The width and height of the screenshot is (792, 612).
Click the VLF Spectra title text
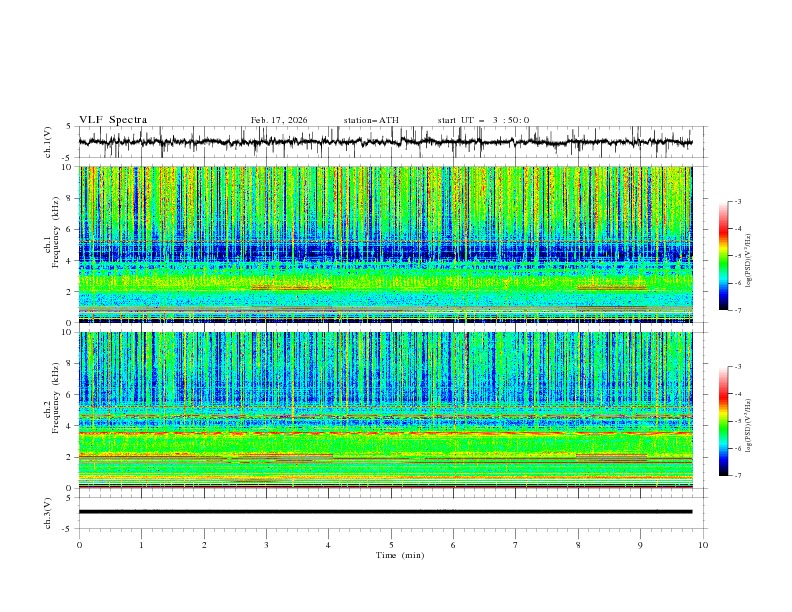click(113, 120)
